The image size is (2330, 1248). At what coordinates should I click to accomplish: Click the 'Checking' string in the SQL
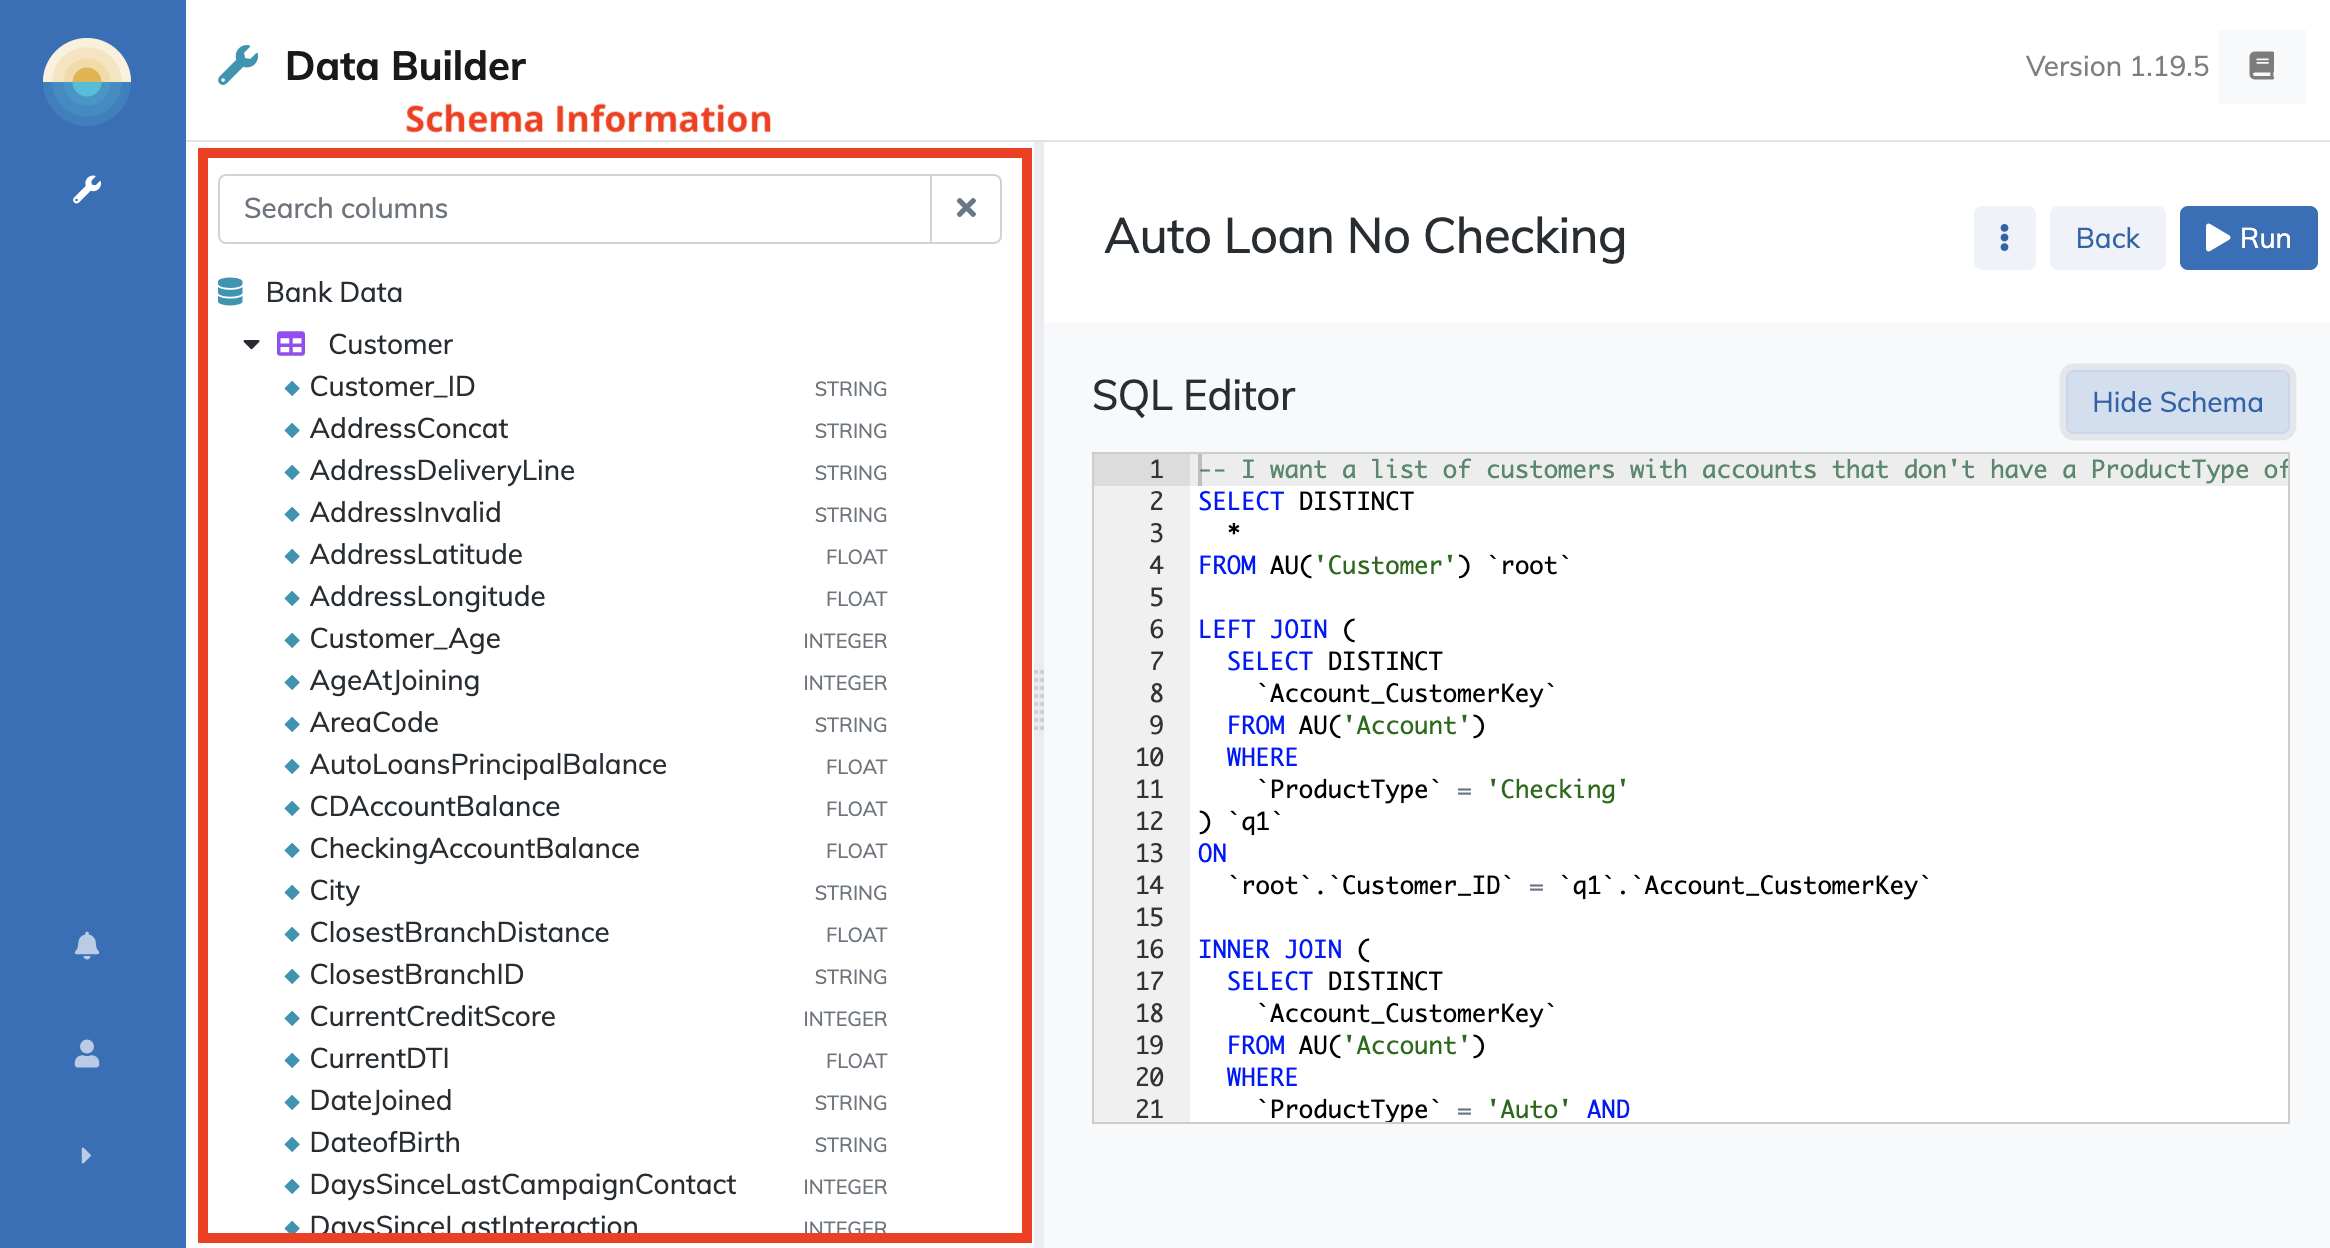click(1557, 789)
